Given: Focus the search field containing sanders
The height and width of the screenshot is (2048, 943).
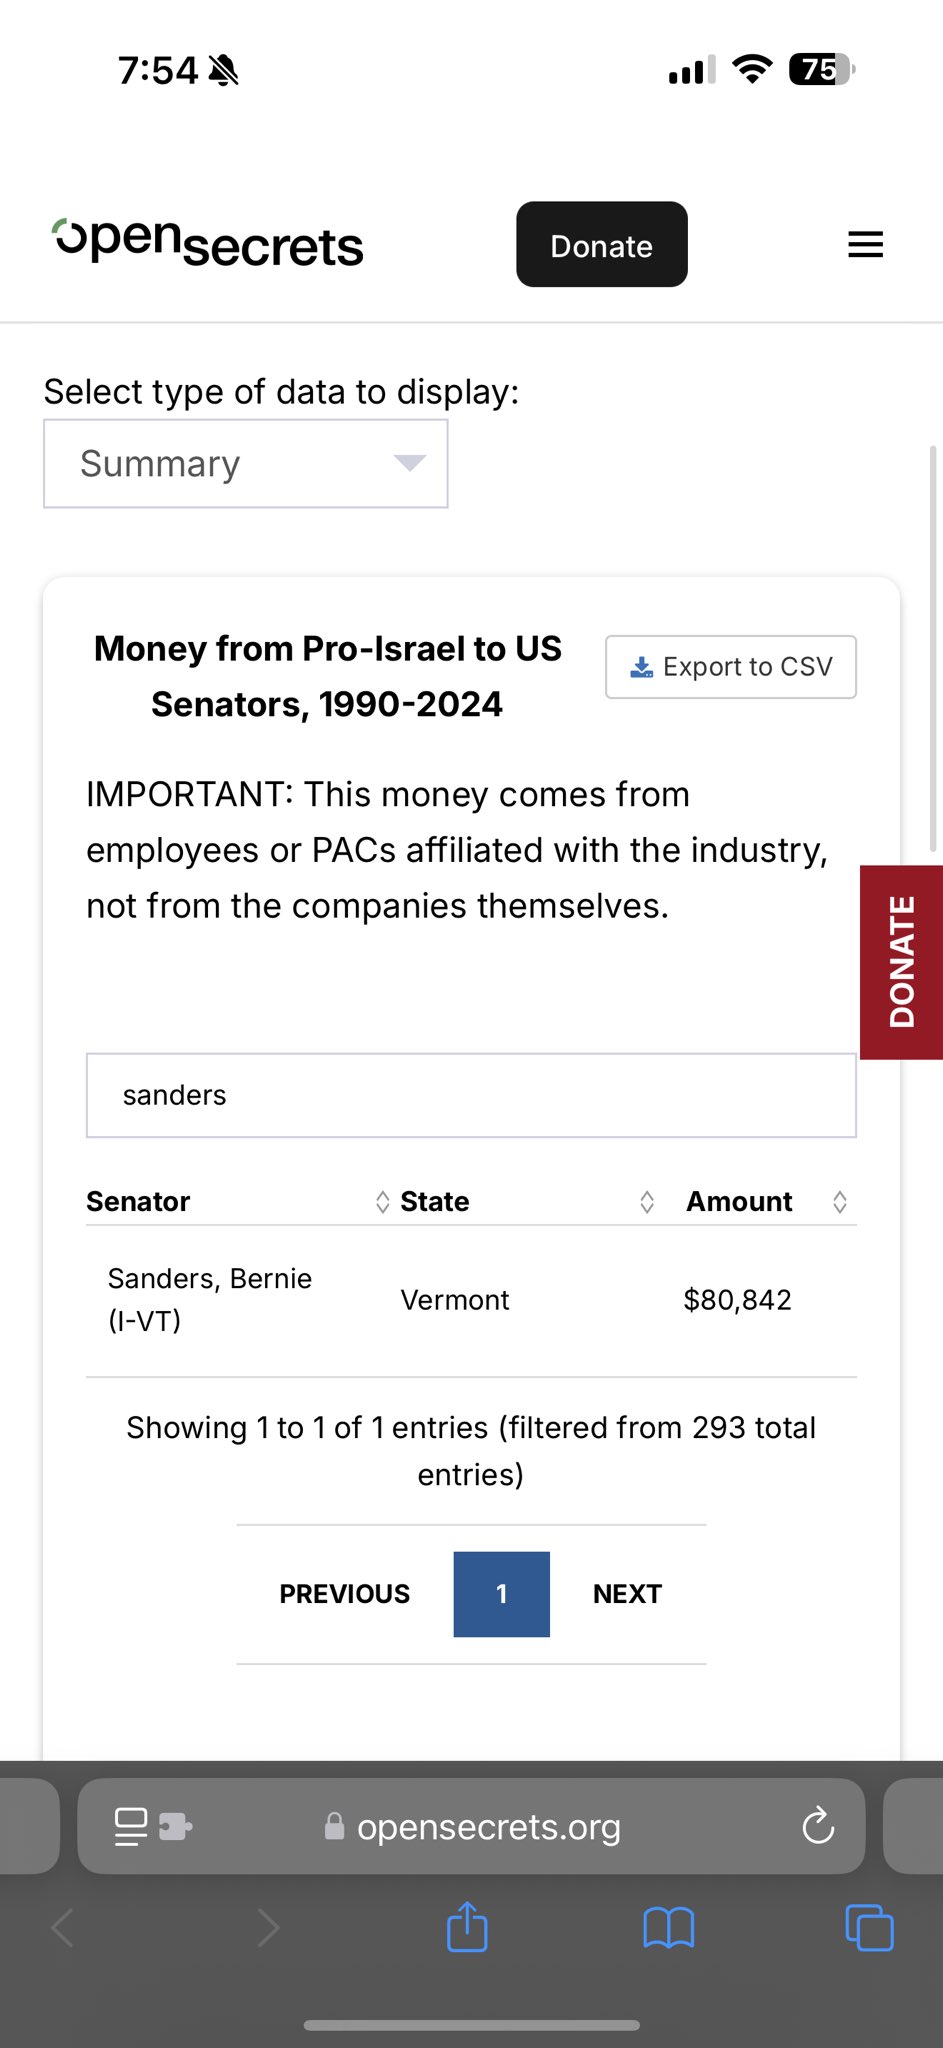Looking at the screenshot, I should pos(471,1095).
